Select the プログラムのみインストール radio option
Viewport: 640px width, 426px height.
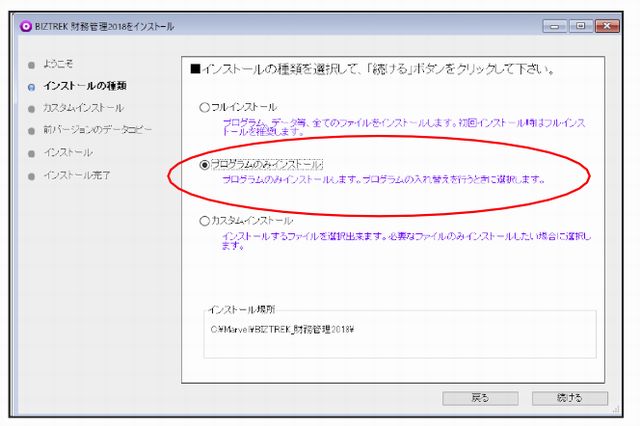click(x=204, y=165)
